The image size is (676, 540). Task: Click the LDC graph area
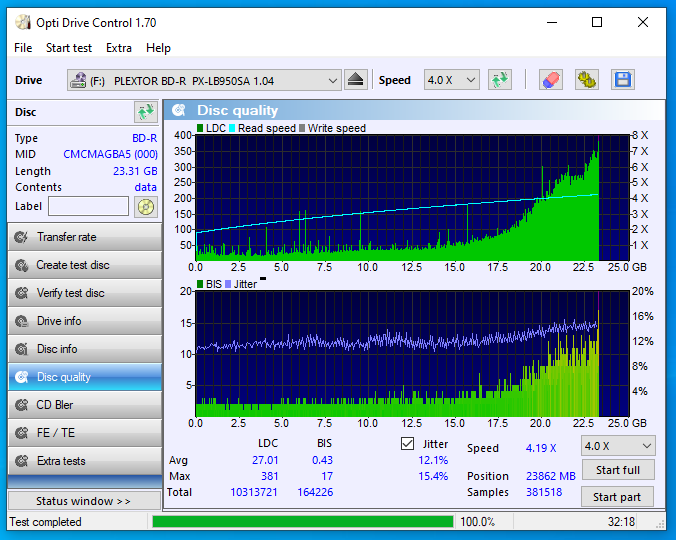click(412, 198)
